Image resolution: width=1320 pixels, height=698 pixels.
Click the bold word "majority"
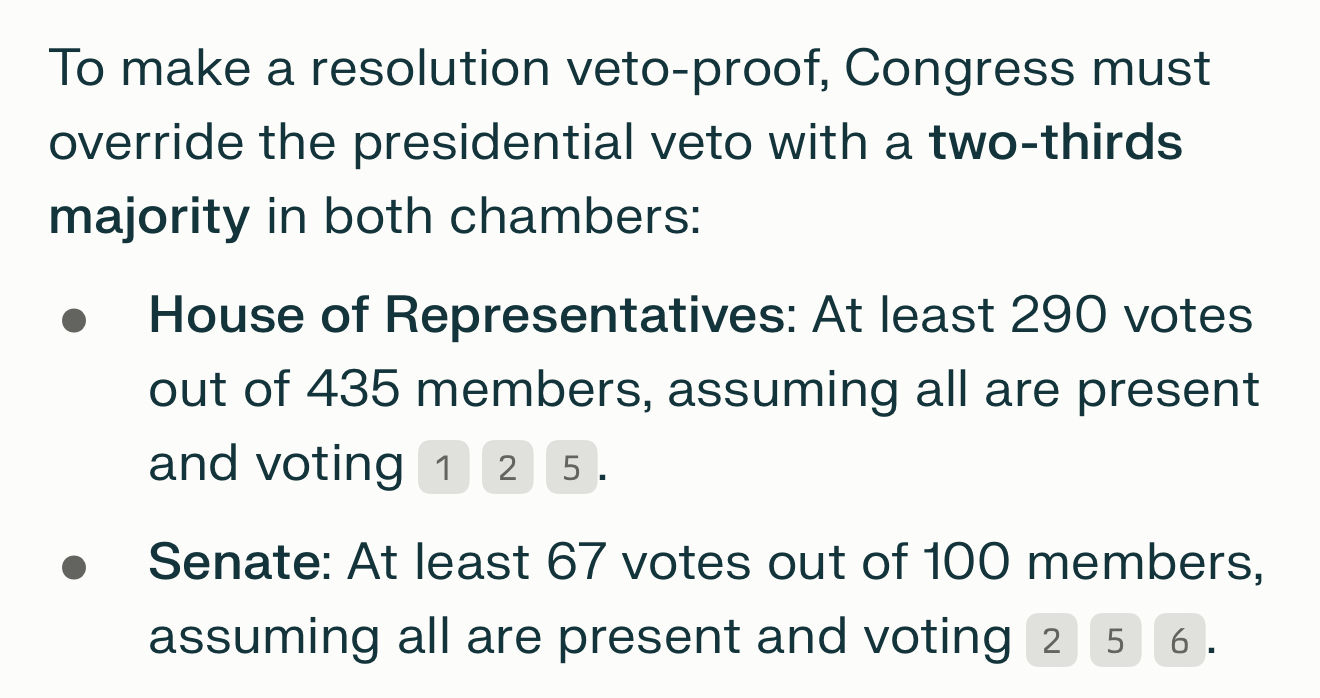(x=149, y=217)
